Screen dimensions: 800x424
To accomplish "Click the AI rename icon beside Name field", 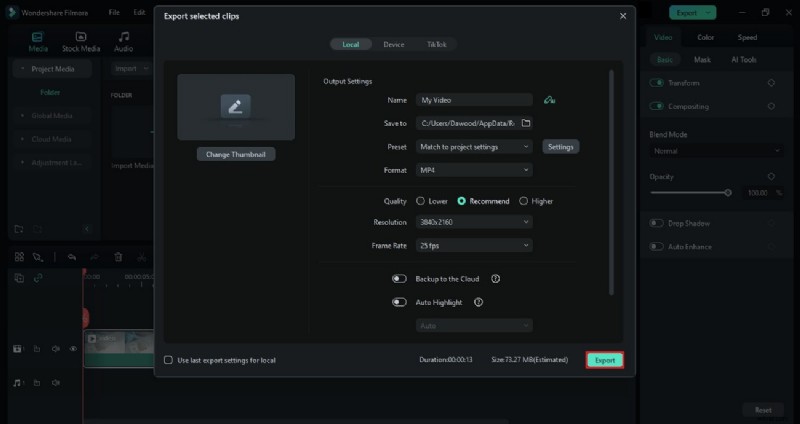I will [549, 100].
